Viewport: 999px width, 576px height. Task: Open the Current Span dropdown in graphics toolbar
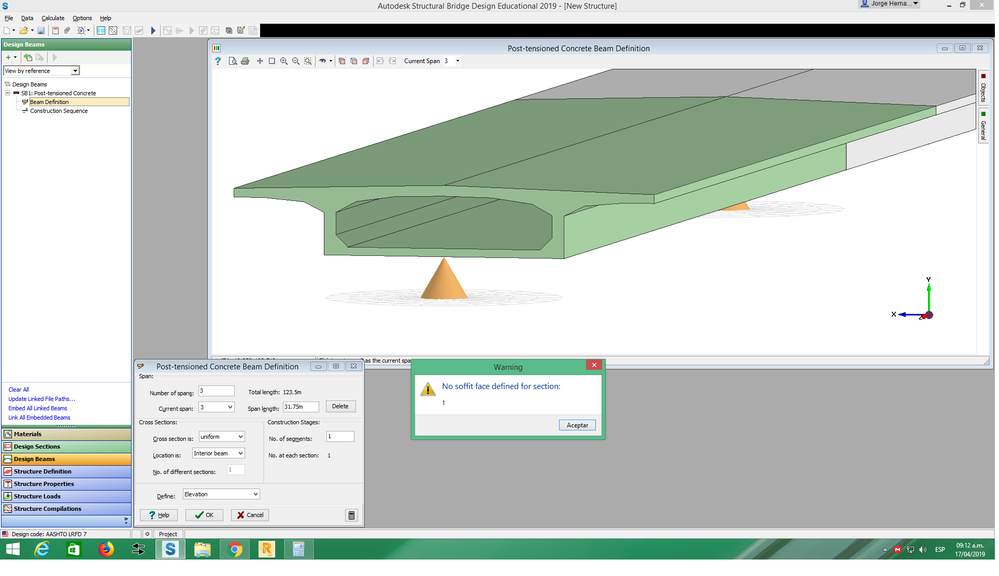[457, 61]
